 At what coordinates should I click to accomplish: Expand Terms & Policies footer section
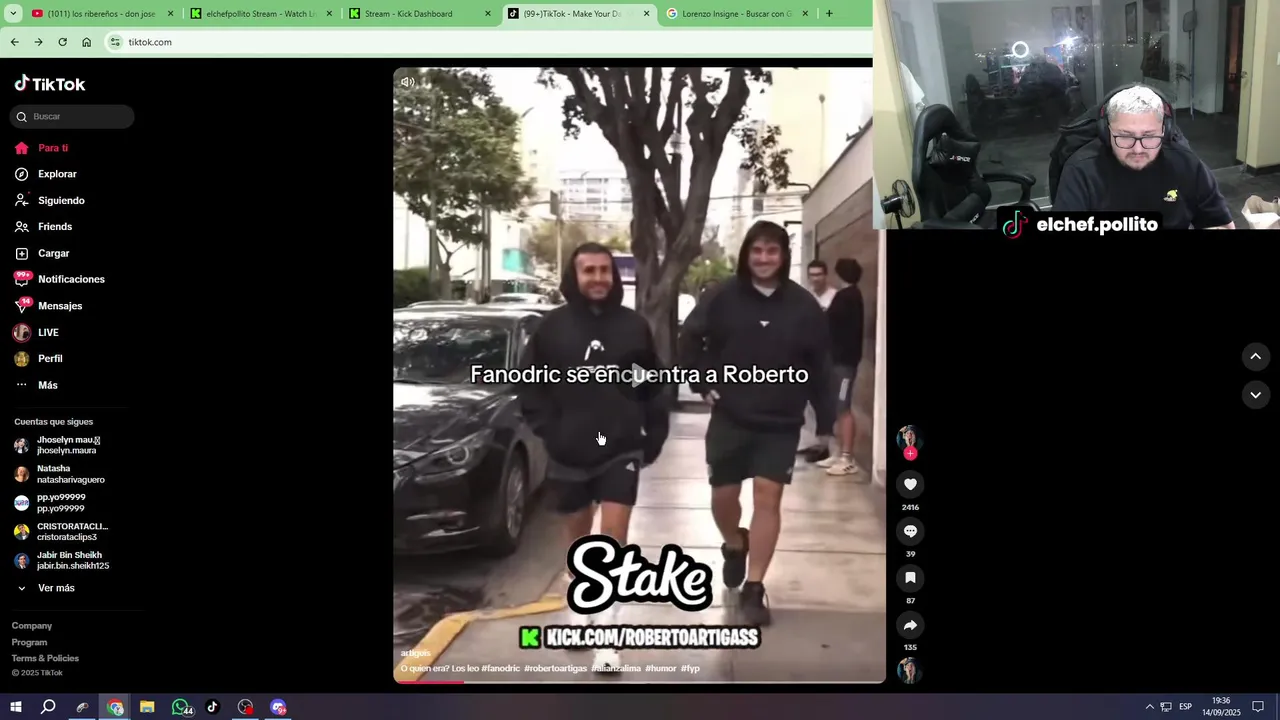[x=45, y=658]
